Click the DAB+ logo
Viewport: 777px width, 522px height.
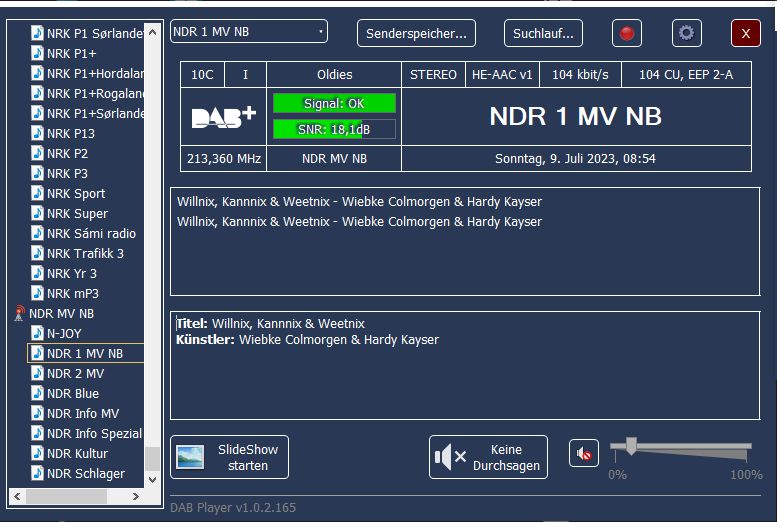224,117
